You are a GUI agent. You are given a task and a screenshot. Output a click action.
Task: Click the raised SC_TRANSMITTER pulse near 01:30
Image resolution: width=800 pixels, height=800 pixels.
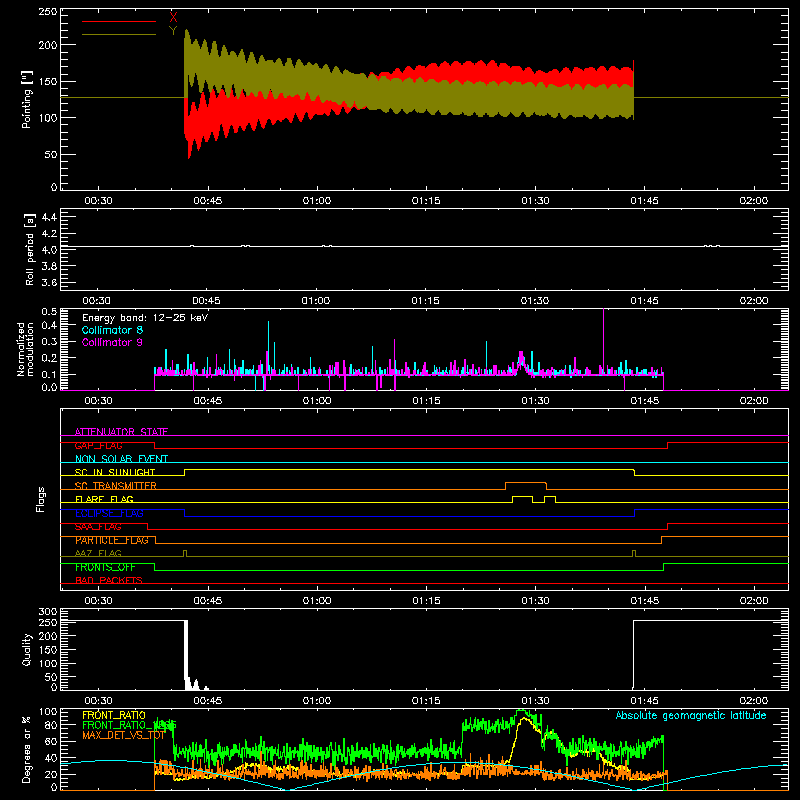pyautogui.click(x=526, y=482)
